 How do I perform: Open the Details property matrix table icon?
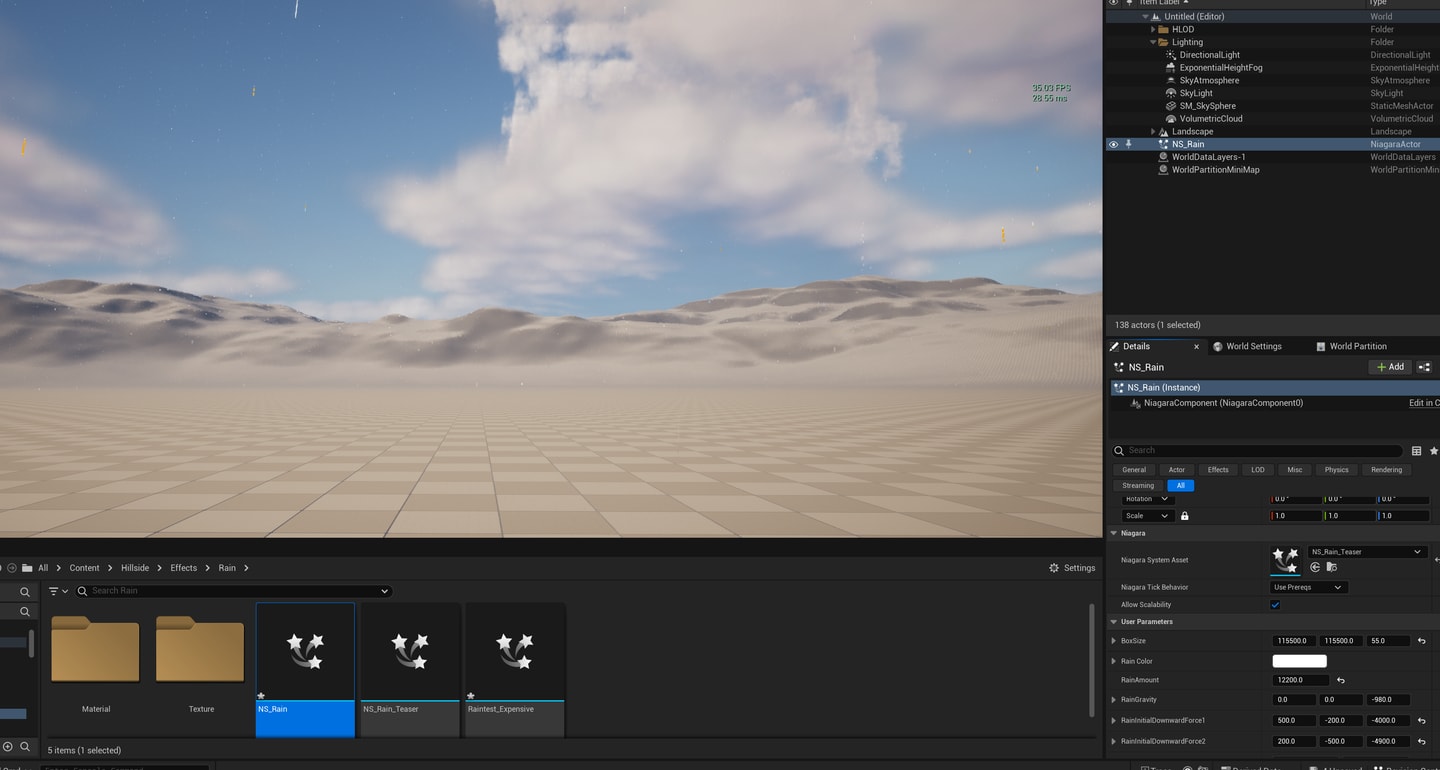click(x=1416, y=451)
